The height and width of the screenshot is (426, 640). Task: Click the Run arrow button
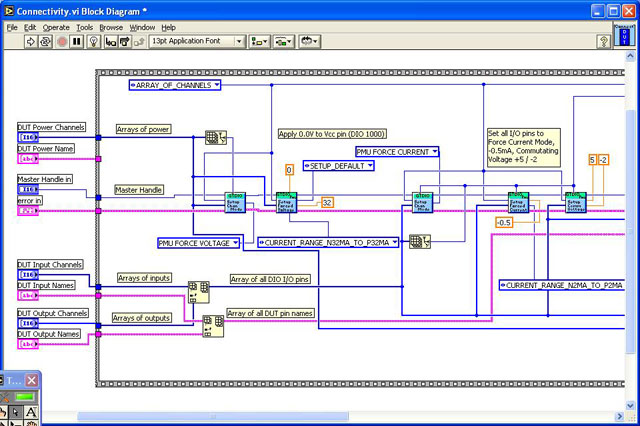coord(31,41)
